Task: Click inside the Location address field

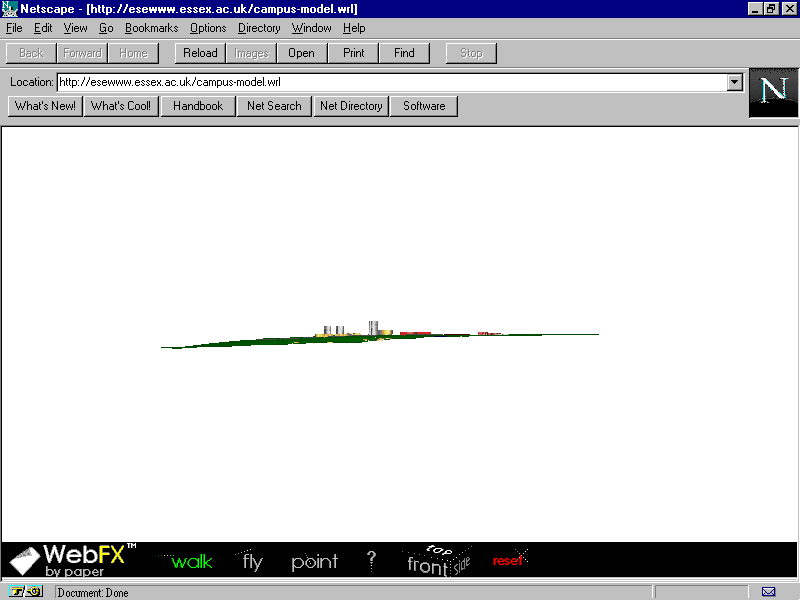Action: point(390,82)
